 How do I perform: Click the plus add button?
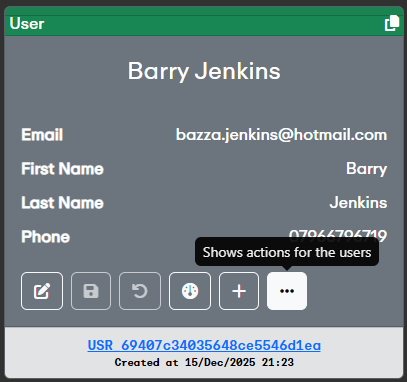coord(239,291)
